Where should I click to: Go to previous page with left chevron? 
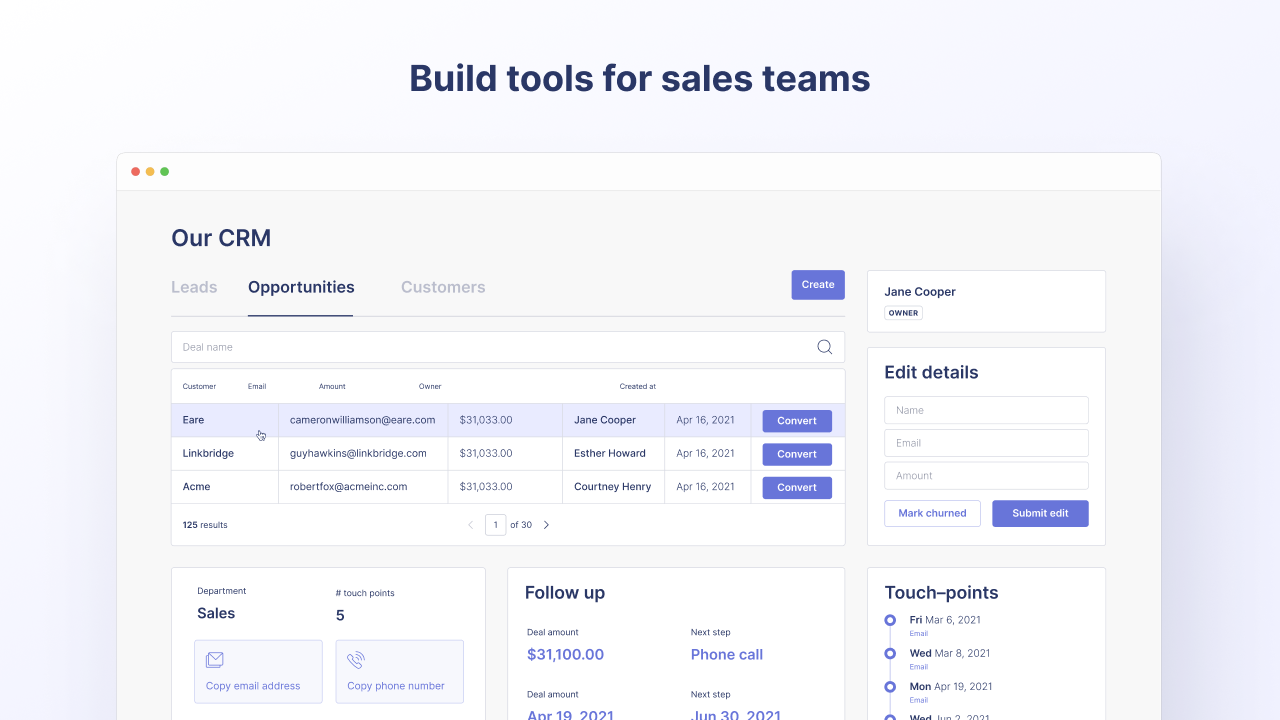pyautogui.click(x=471, y=525)
